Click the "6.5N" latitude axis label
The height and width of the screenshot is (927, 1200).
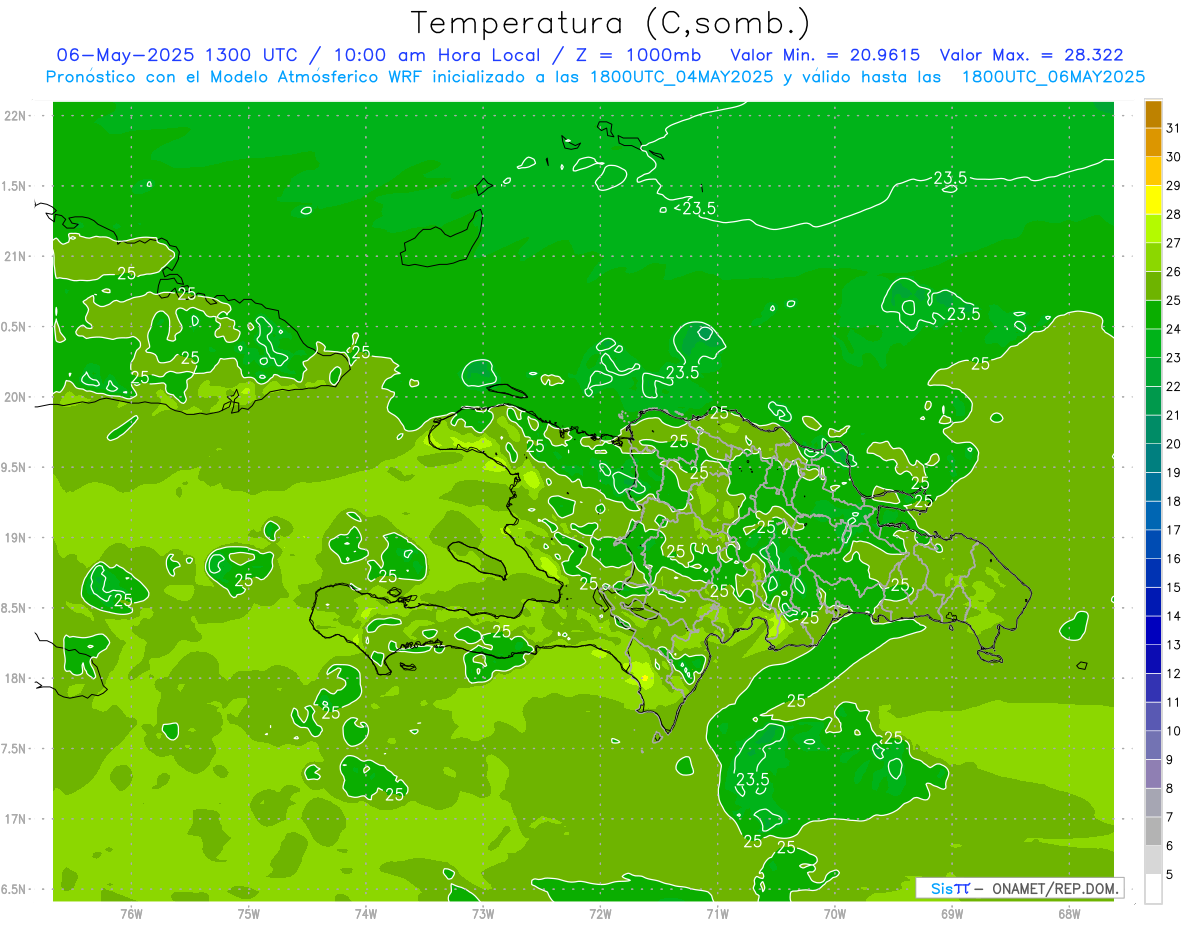[x=14, y=889]
